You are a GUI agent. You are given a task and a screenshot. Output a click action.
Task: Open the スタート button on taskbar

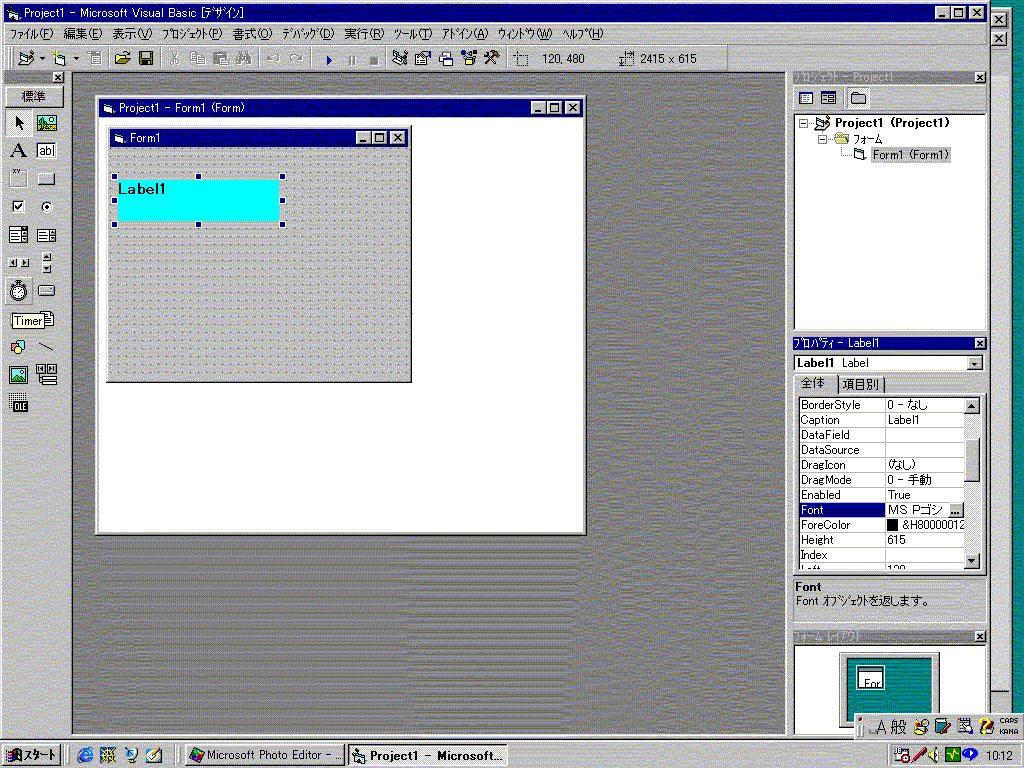tap(32, 755)
